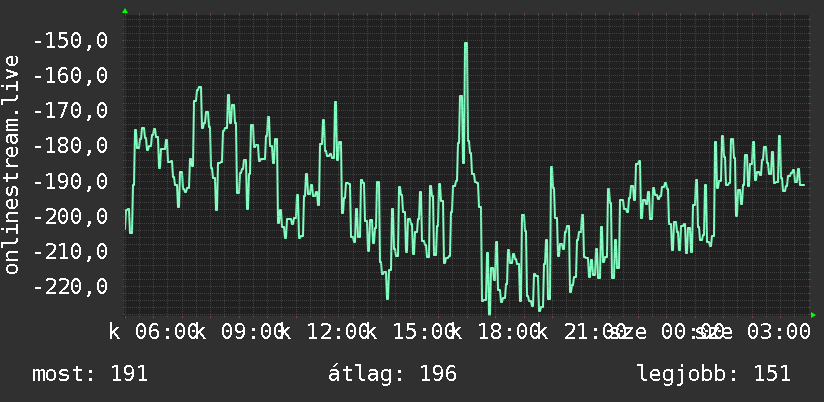Click the -150,0 Y-axis label
Image resolution: width=824 pixels, height=402 pixels.
click(71, 40)
